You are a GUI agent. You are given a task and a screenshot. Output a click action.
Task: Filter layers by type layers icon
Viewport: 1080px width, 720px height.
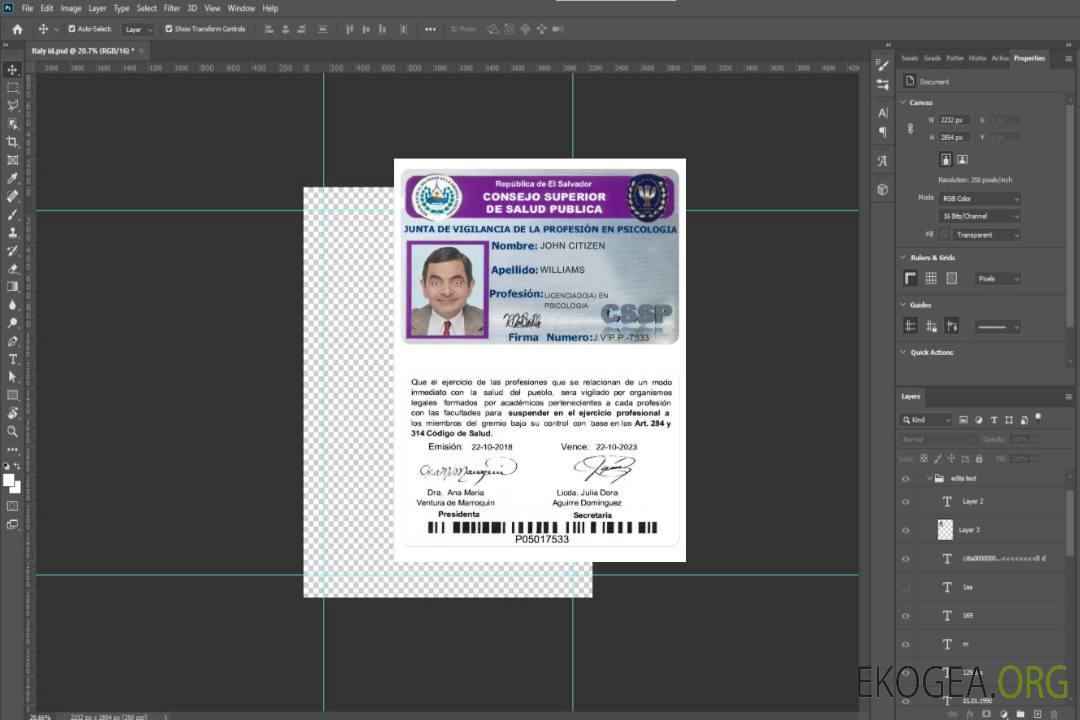994,420
